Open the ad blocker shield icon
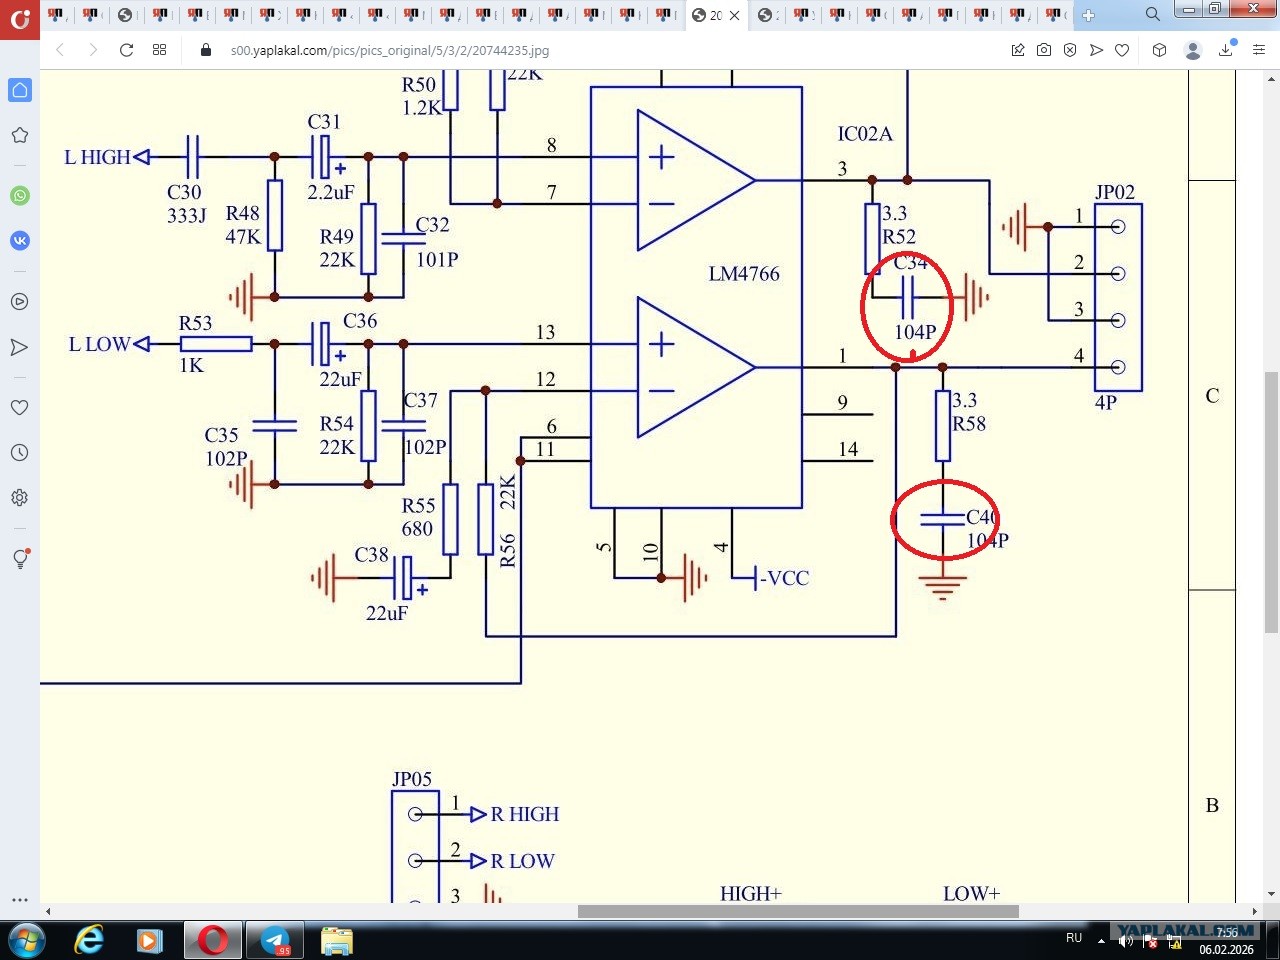 click(x=1070, y=50)
